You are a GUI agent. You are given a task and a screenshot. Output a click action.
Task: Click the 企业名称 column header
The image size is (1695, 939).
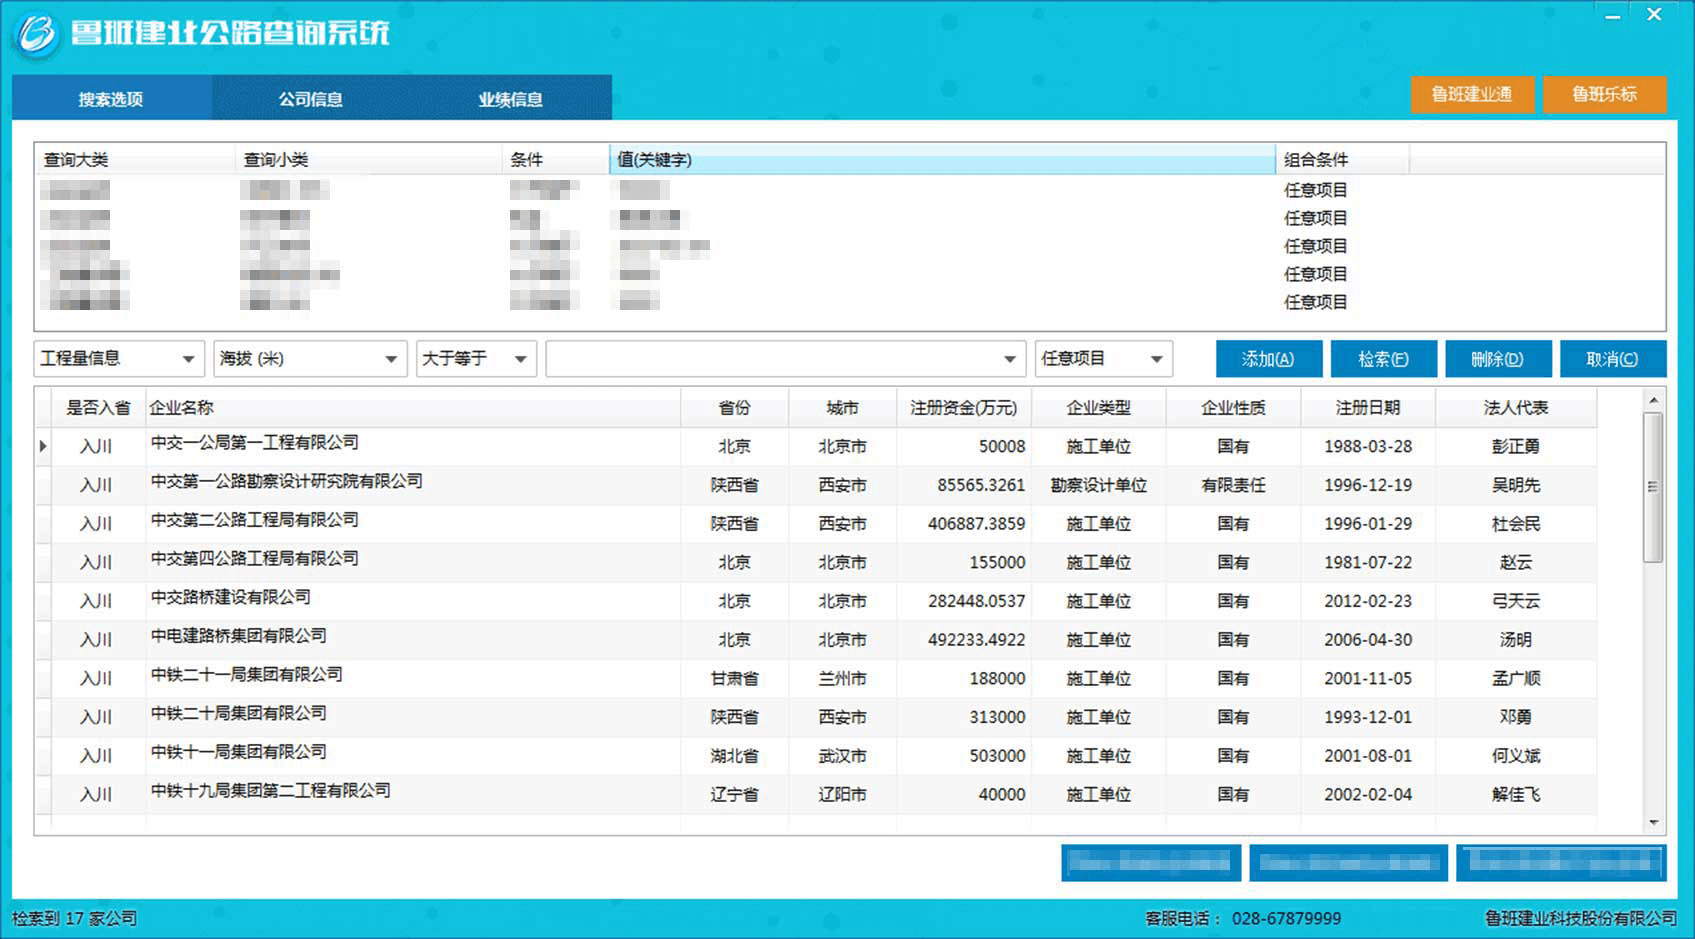pyautogui.click(x=413, y=408)
